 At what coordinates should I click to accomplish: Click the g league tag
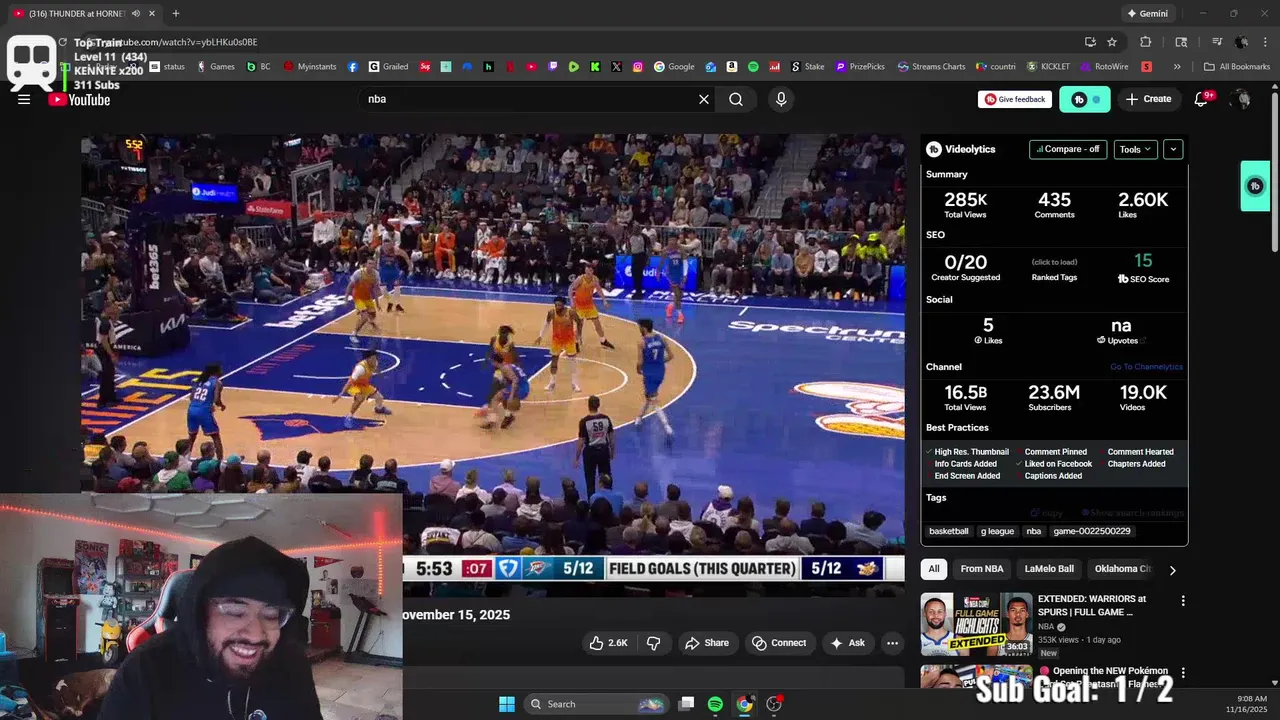pyautogui.click(x=997, y=531)
